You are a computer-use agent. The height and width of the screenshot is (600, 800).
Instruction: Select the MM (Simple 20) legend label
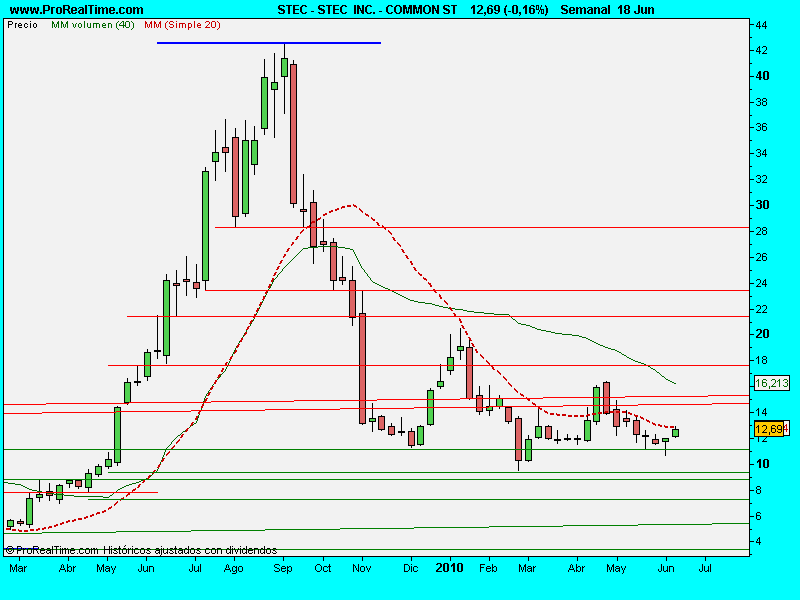pyautogui.click(x=182, y=24)
